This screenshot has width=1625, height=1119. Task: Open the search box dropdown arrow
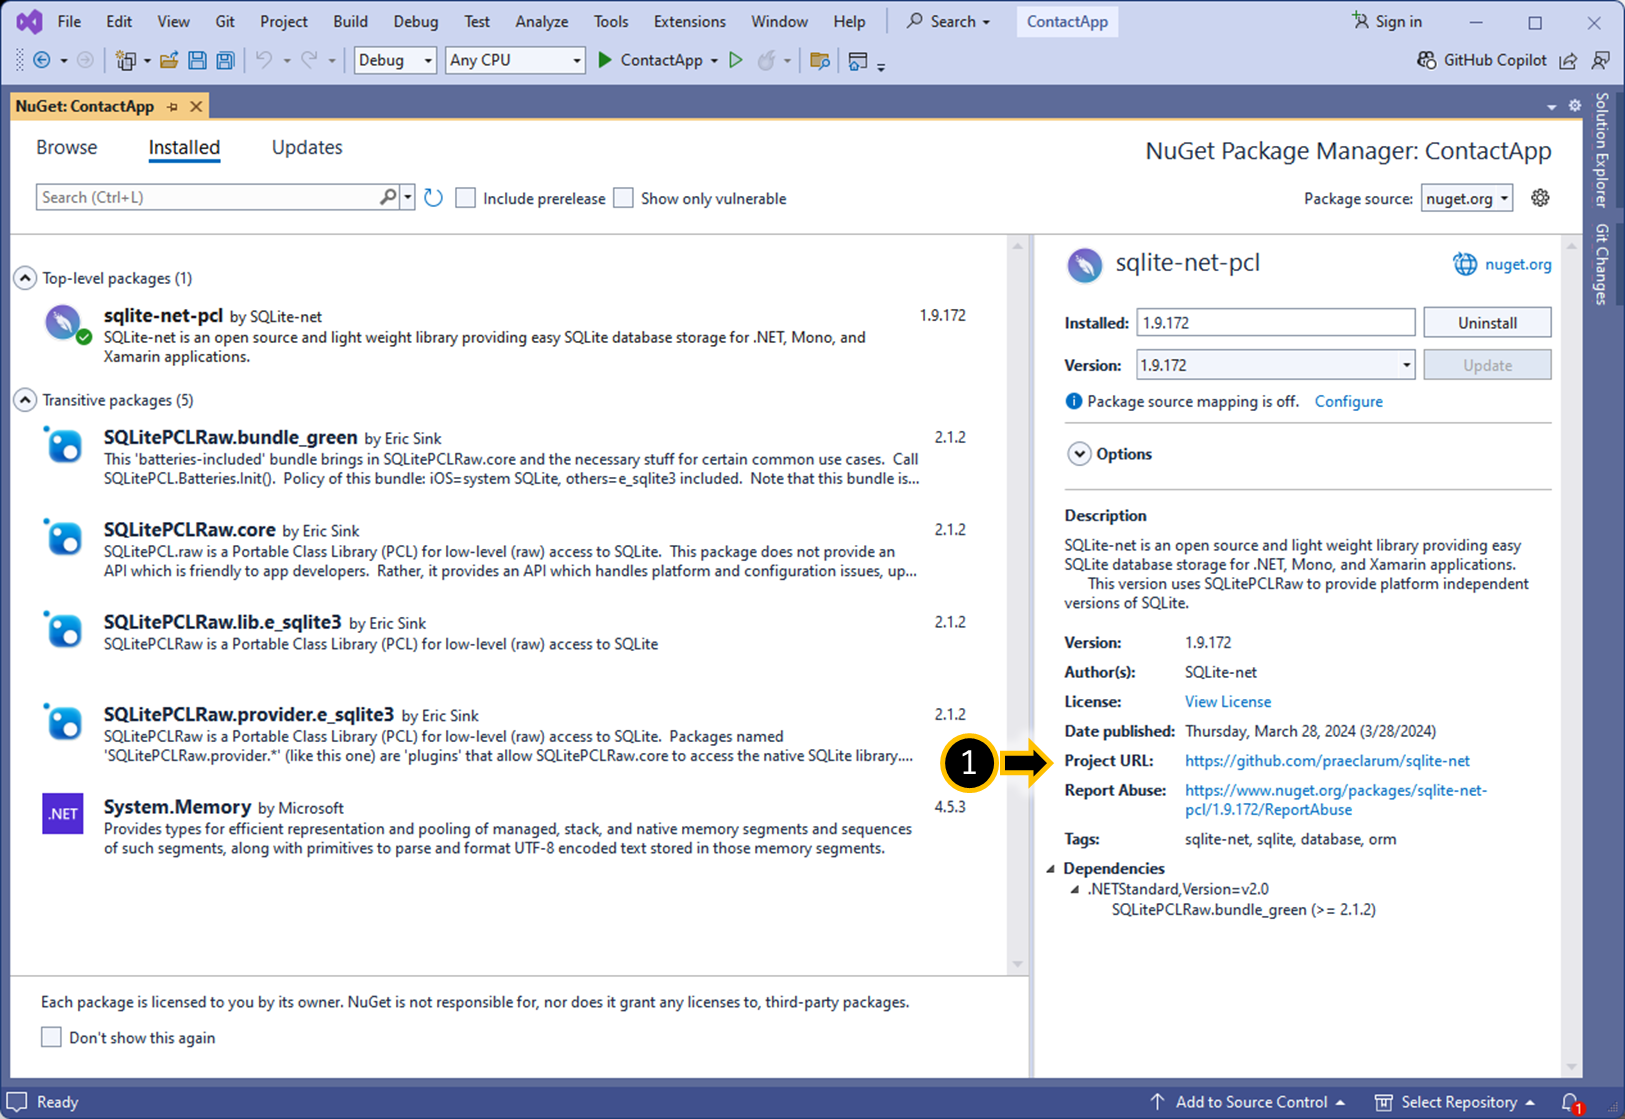coord(407,197)
